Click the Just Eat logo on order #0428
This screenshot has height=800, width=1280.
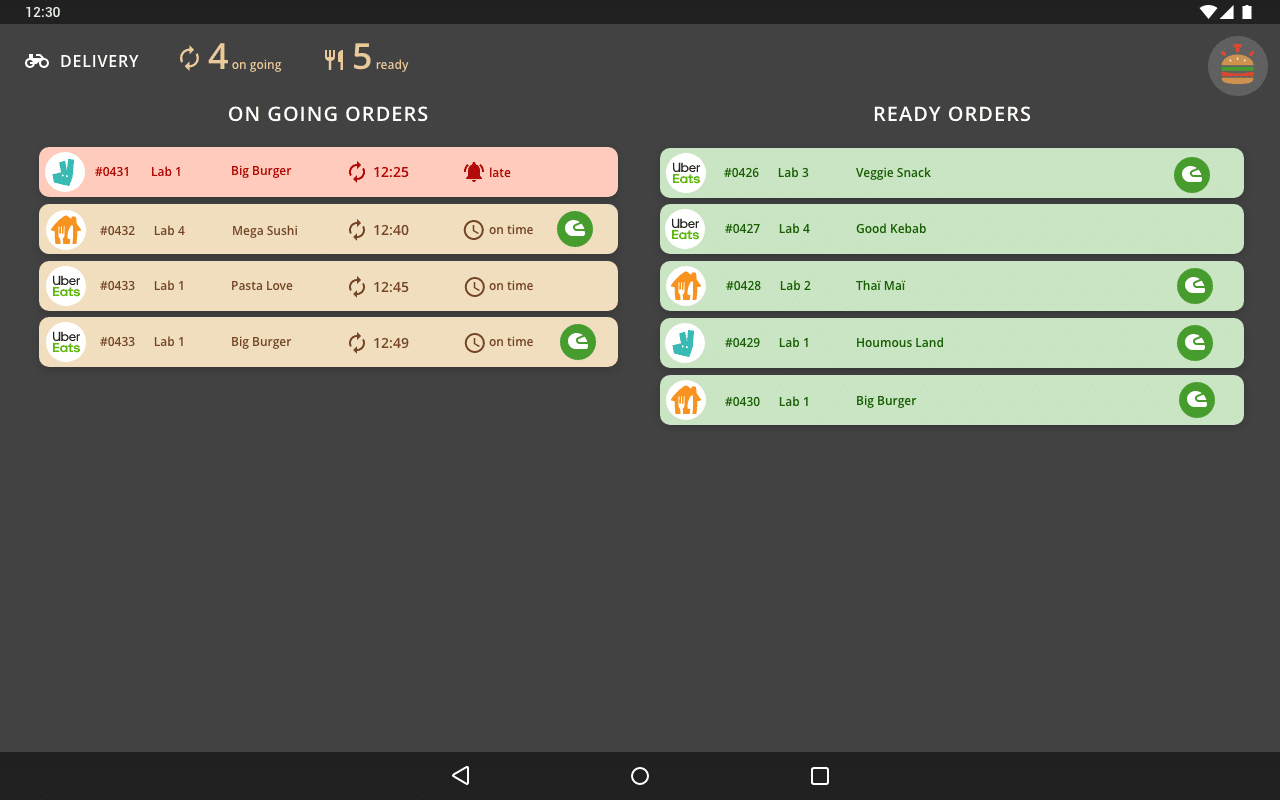coord(686,286)
